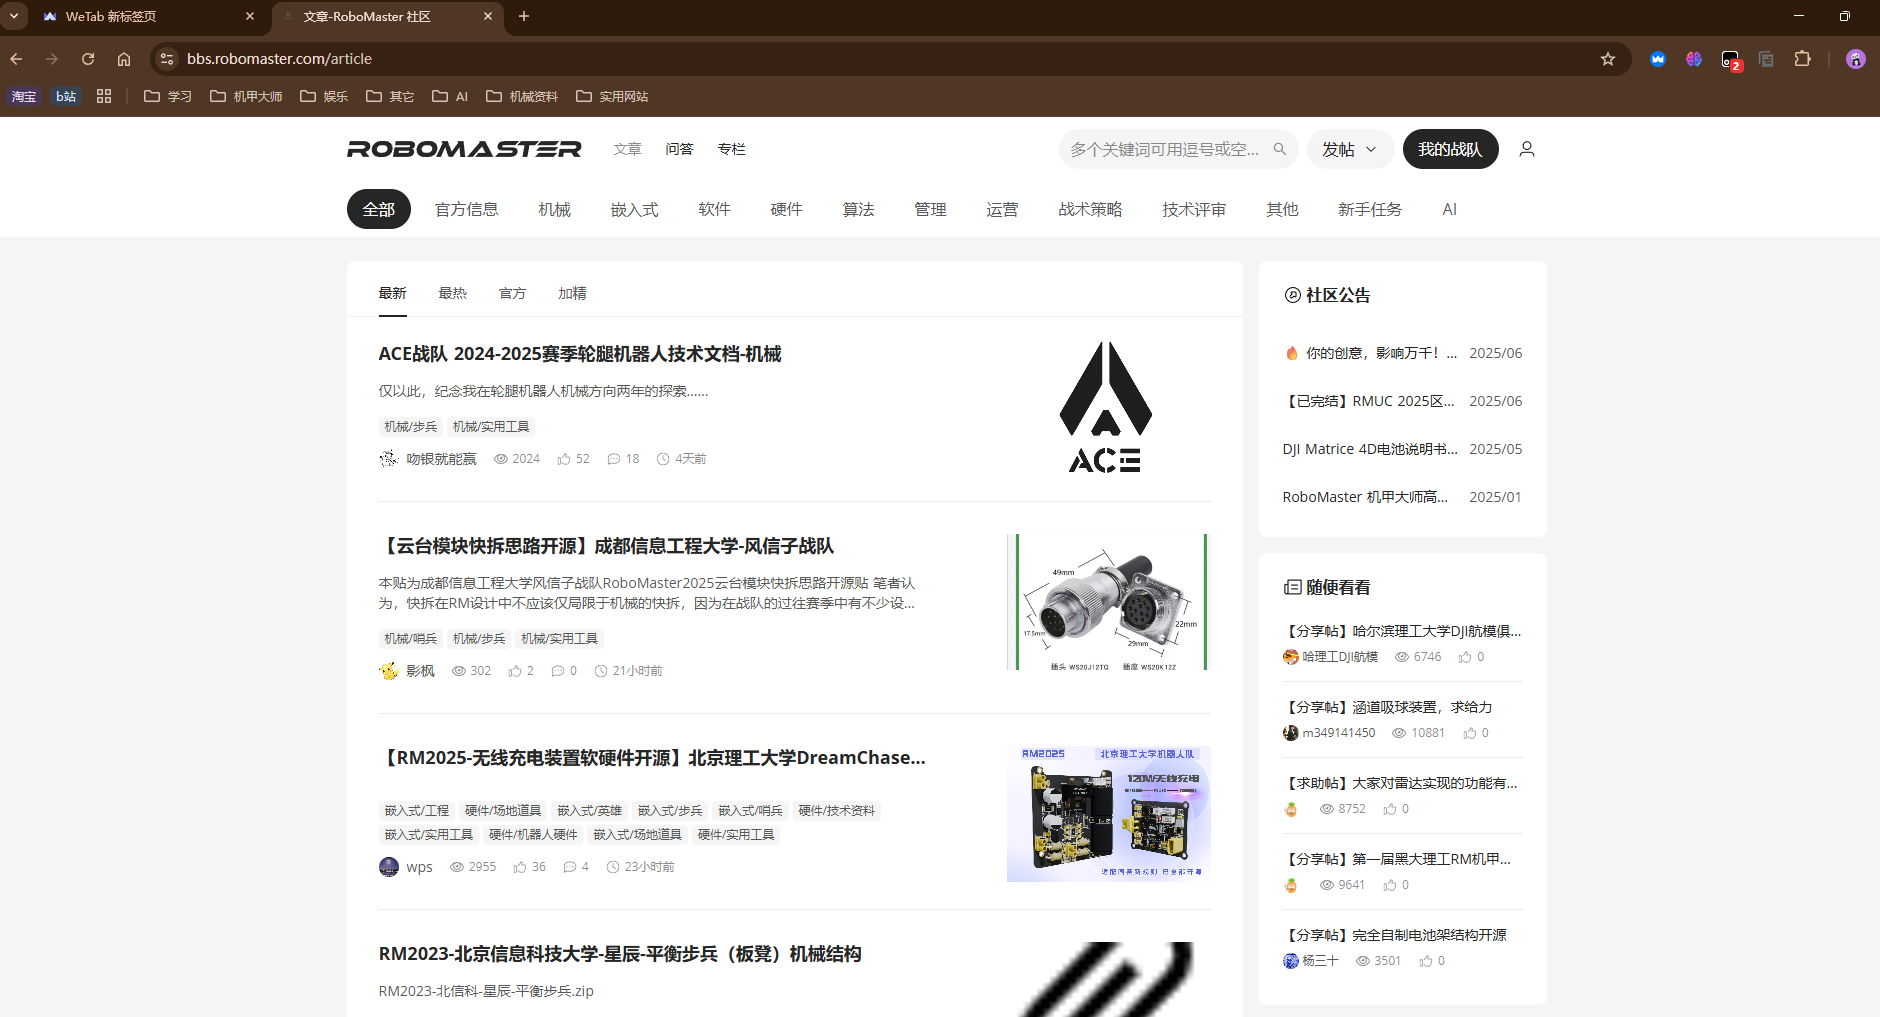This screenshot has width=1880, height=1017.
Task: Open the browser profile avatar
Action: [x=1856, y=59]
